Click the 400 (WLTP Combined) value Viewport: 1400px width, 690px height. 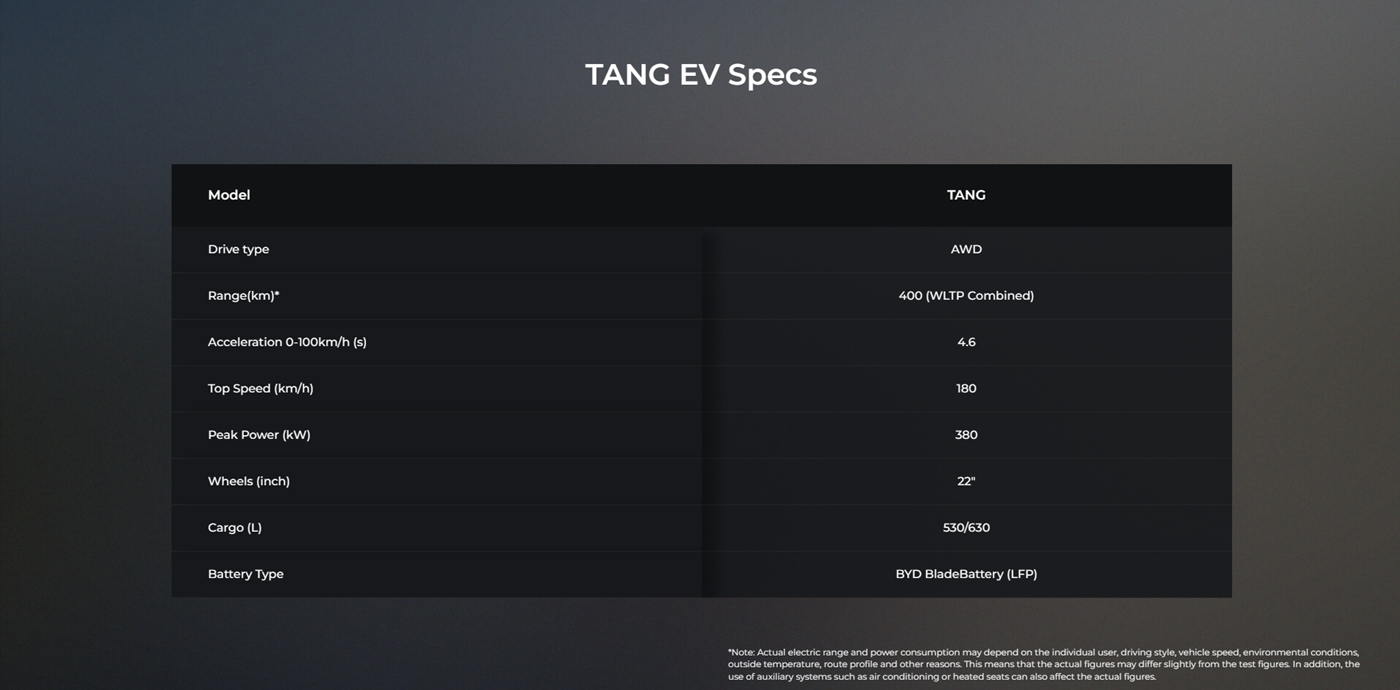point(966,296)
